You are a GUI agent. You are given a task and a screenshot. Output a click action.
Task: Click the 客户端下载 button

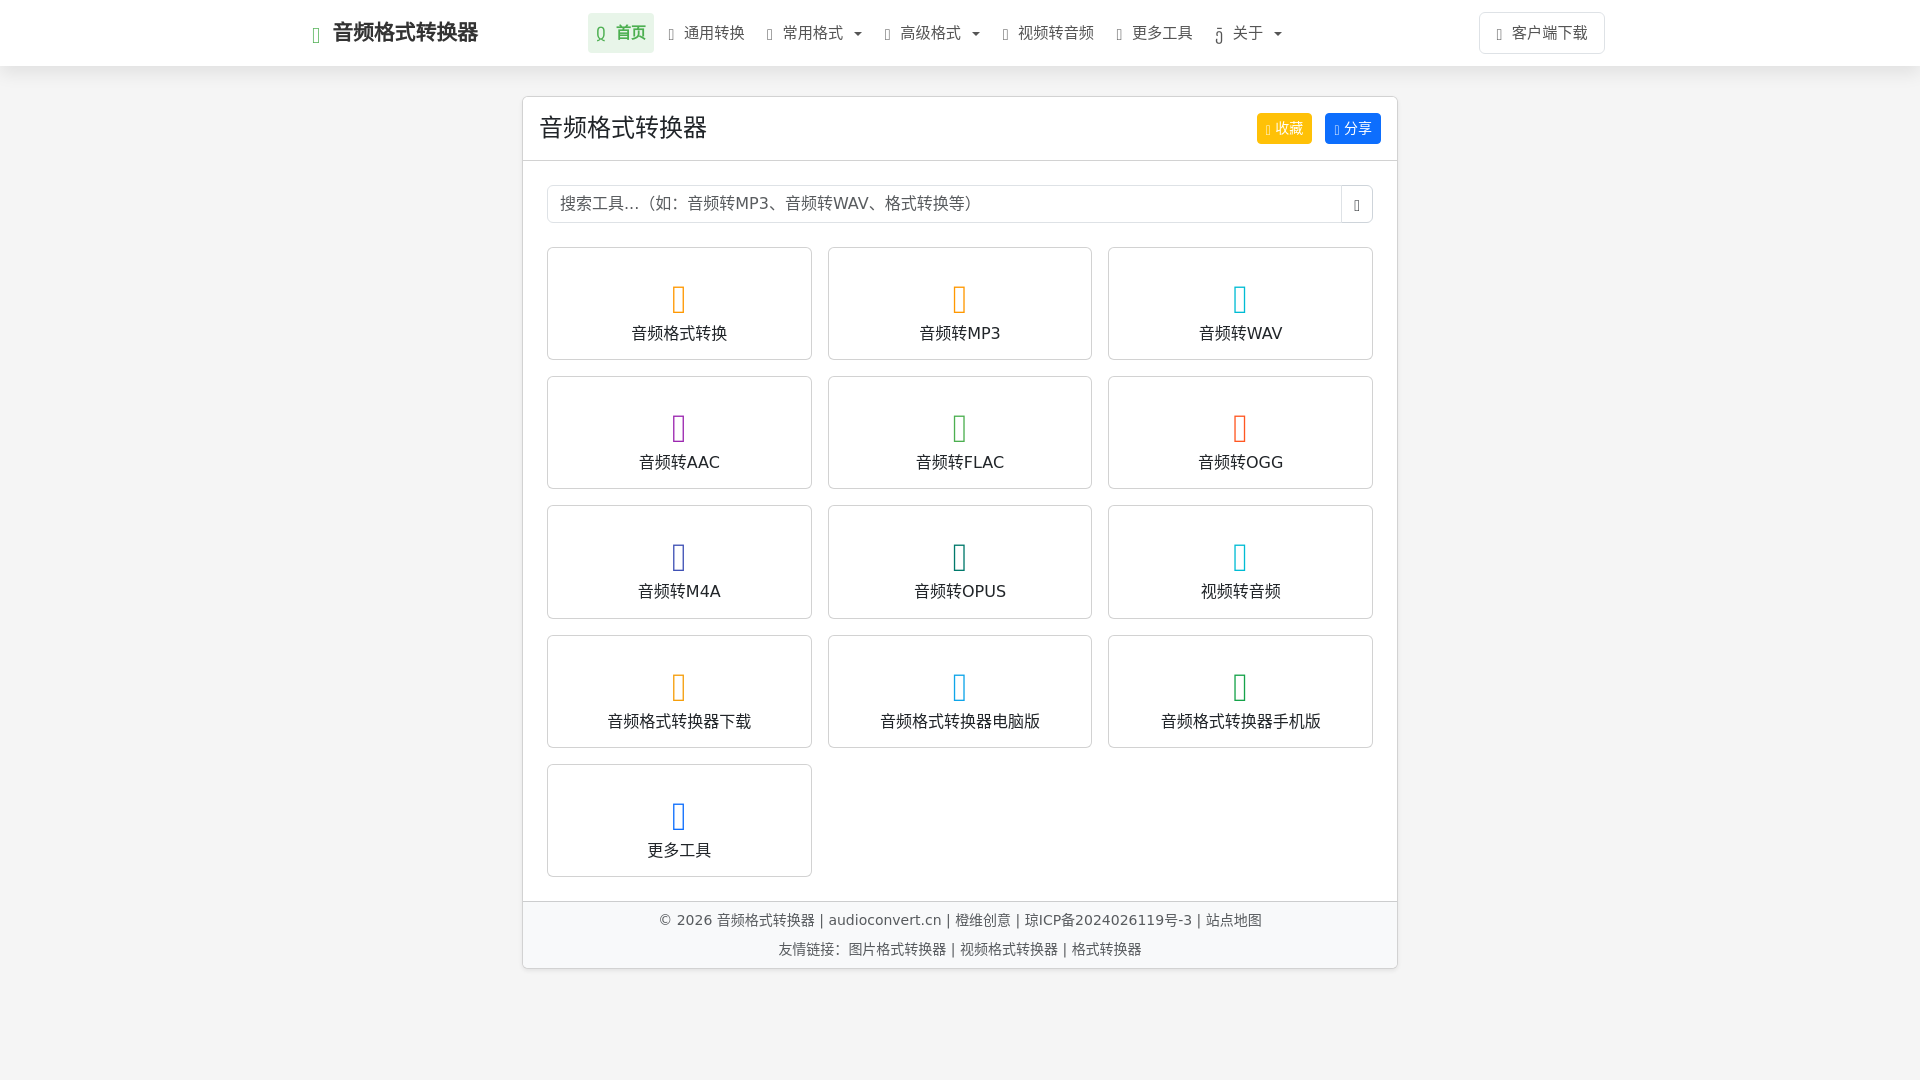(x=1542, y=33)
